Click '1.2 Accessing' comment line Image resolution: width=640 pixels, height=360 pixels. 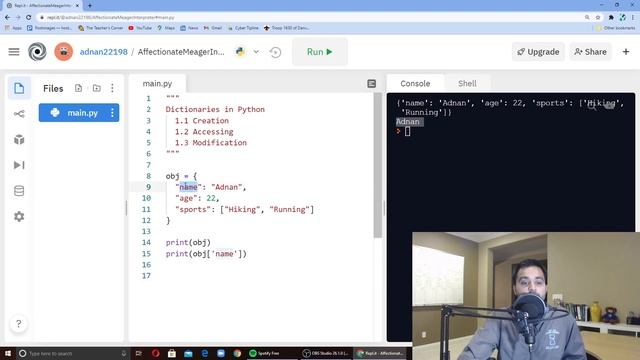(204, 132)
